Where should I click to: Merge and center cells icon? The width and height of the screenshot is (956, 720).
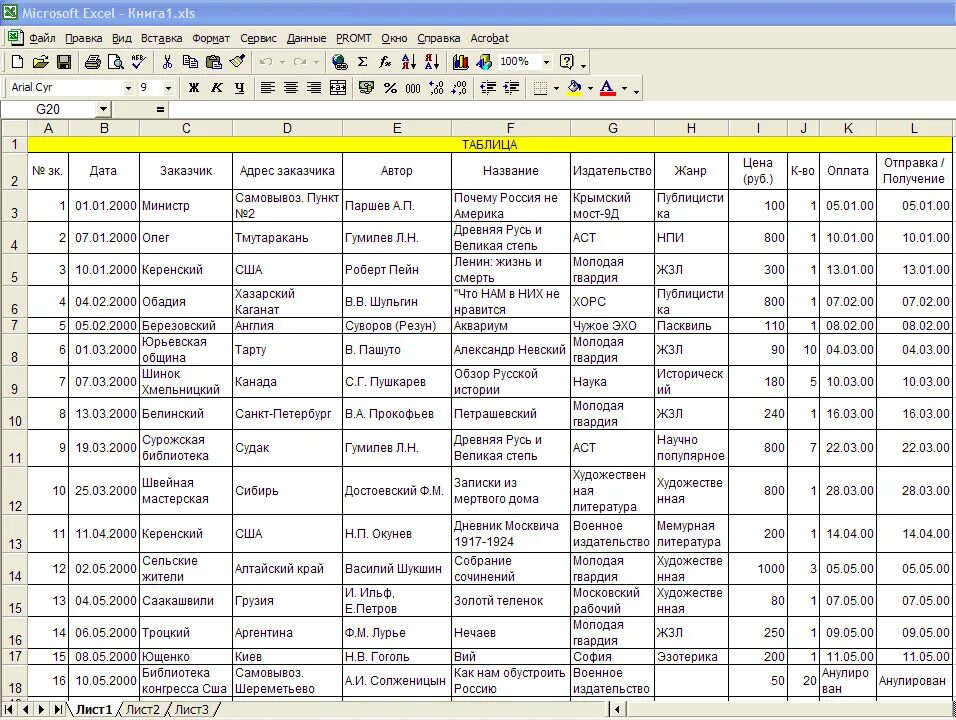338,88
